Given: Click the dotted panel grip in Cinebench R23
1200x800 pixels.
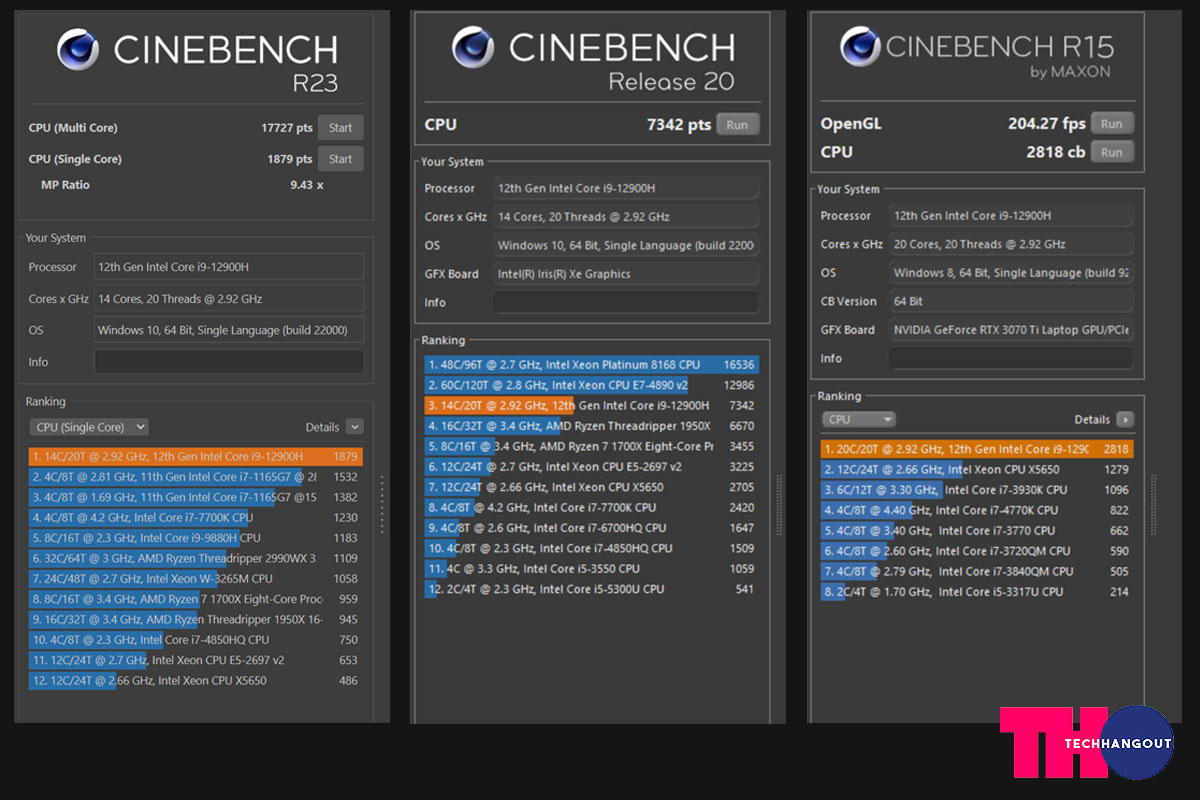Looking at the screenshot, I should click(381, 504).
